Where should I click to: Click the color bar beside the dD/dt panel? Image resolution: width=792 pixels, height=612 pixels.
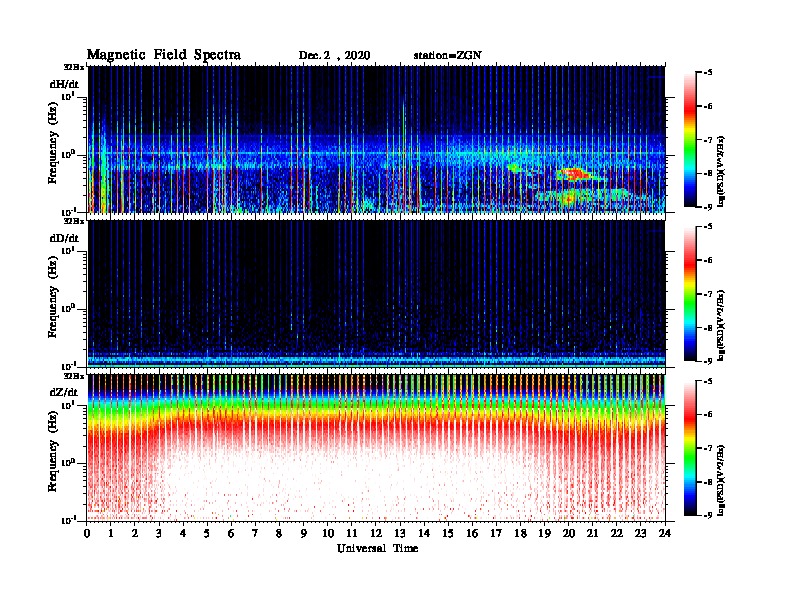(690, 294)
